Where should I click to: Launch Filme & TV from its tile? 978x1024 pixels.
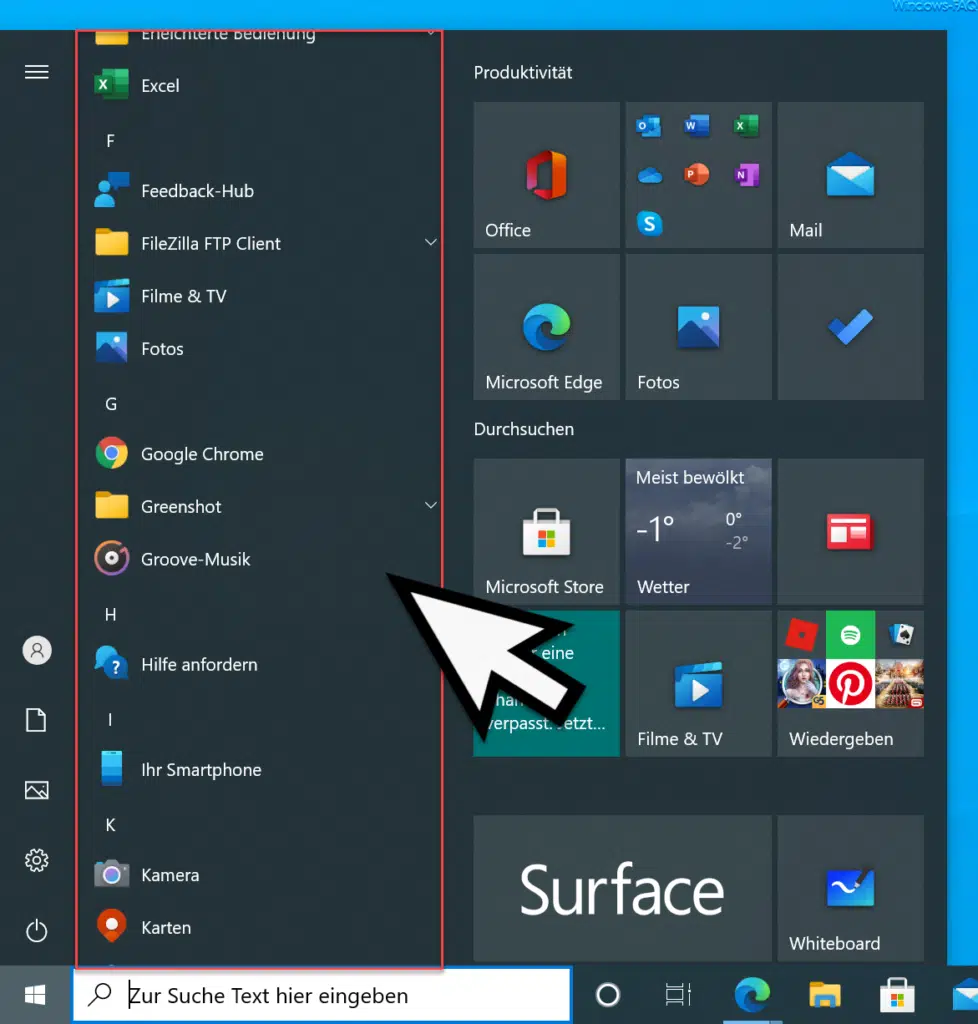(x=698, y=683)
